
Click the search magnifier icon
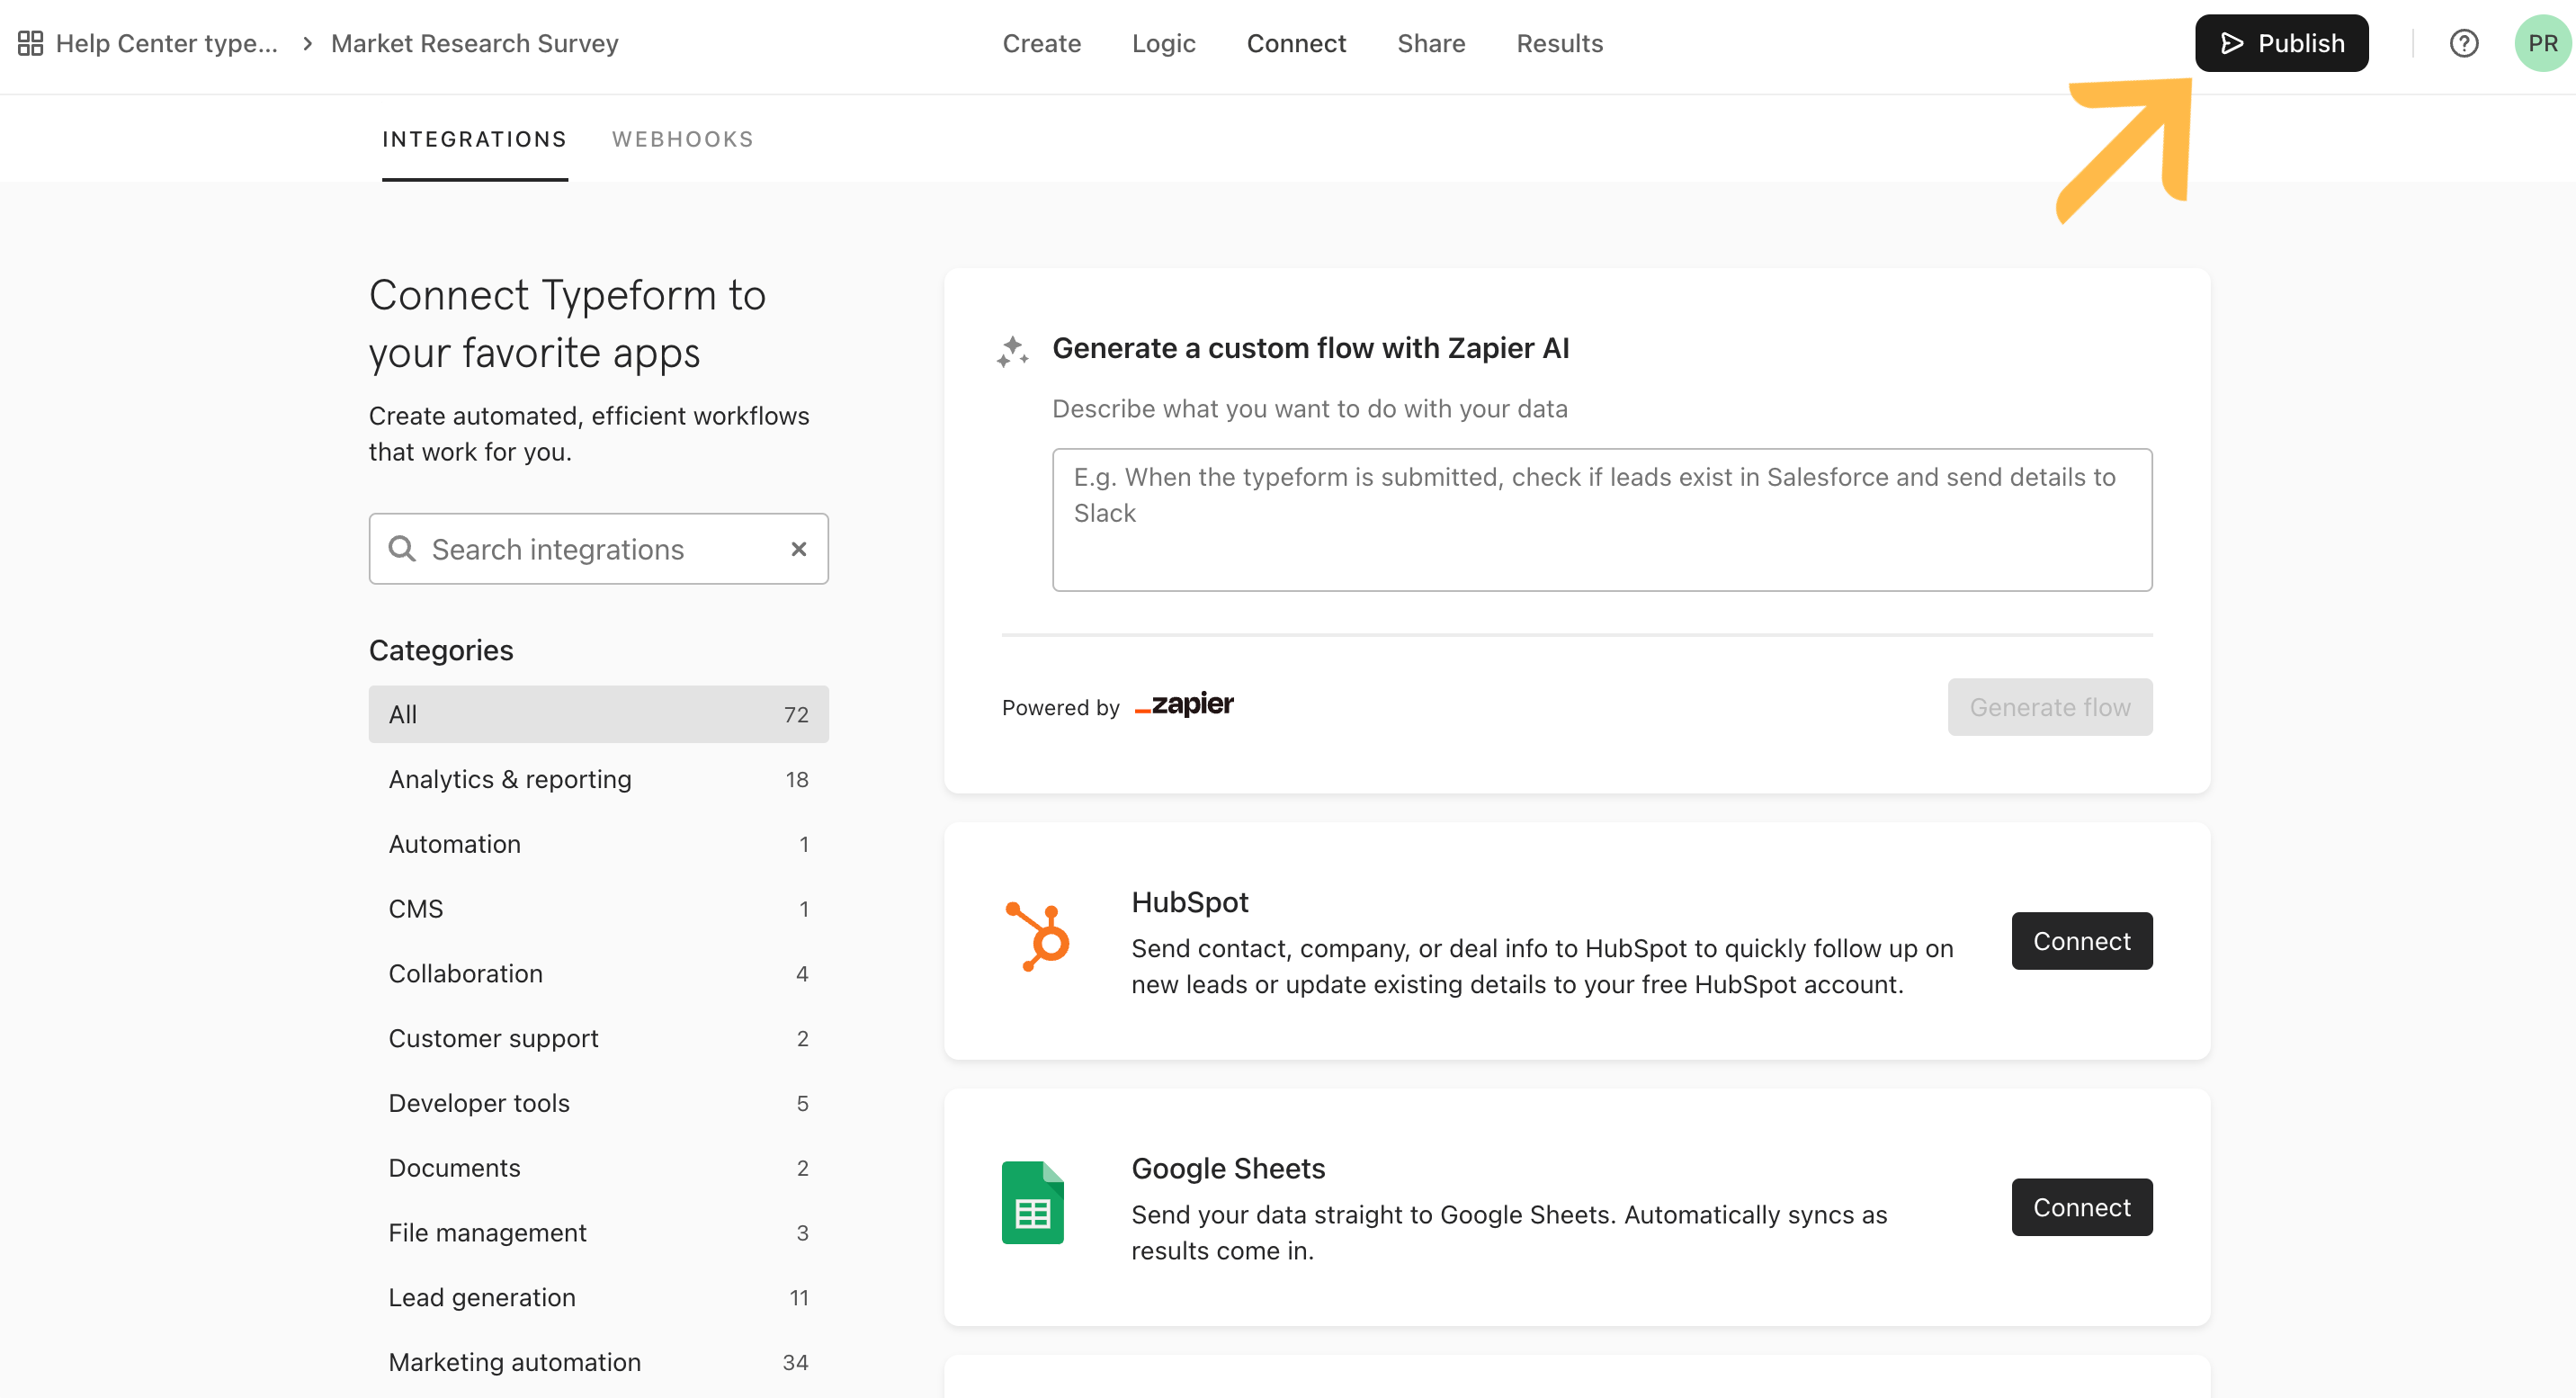(402, 549)
